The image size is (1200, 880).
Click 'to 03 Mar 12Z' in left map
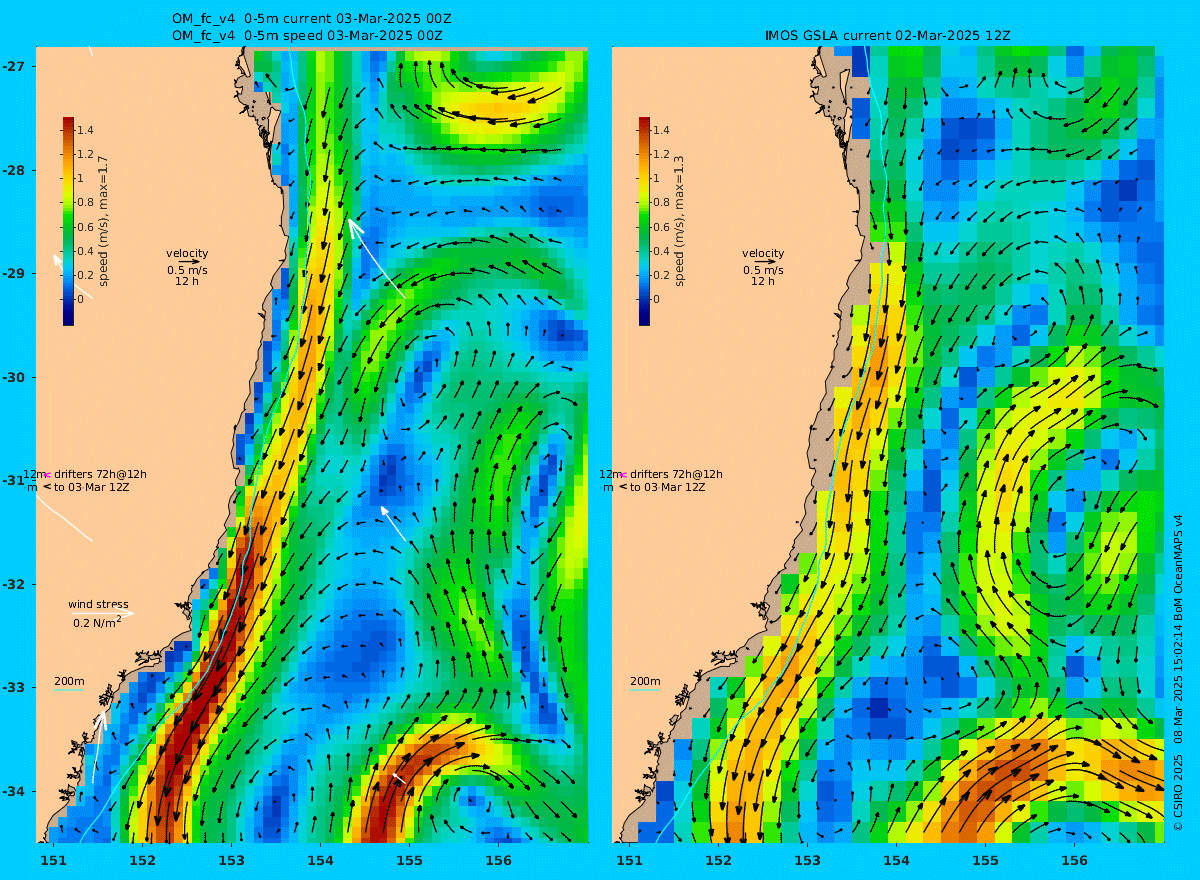(92, 487)
